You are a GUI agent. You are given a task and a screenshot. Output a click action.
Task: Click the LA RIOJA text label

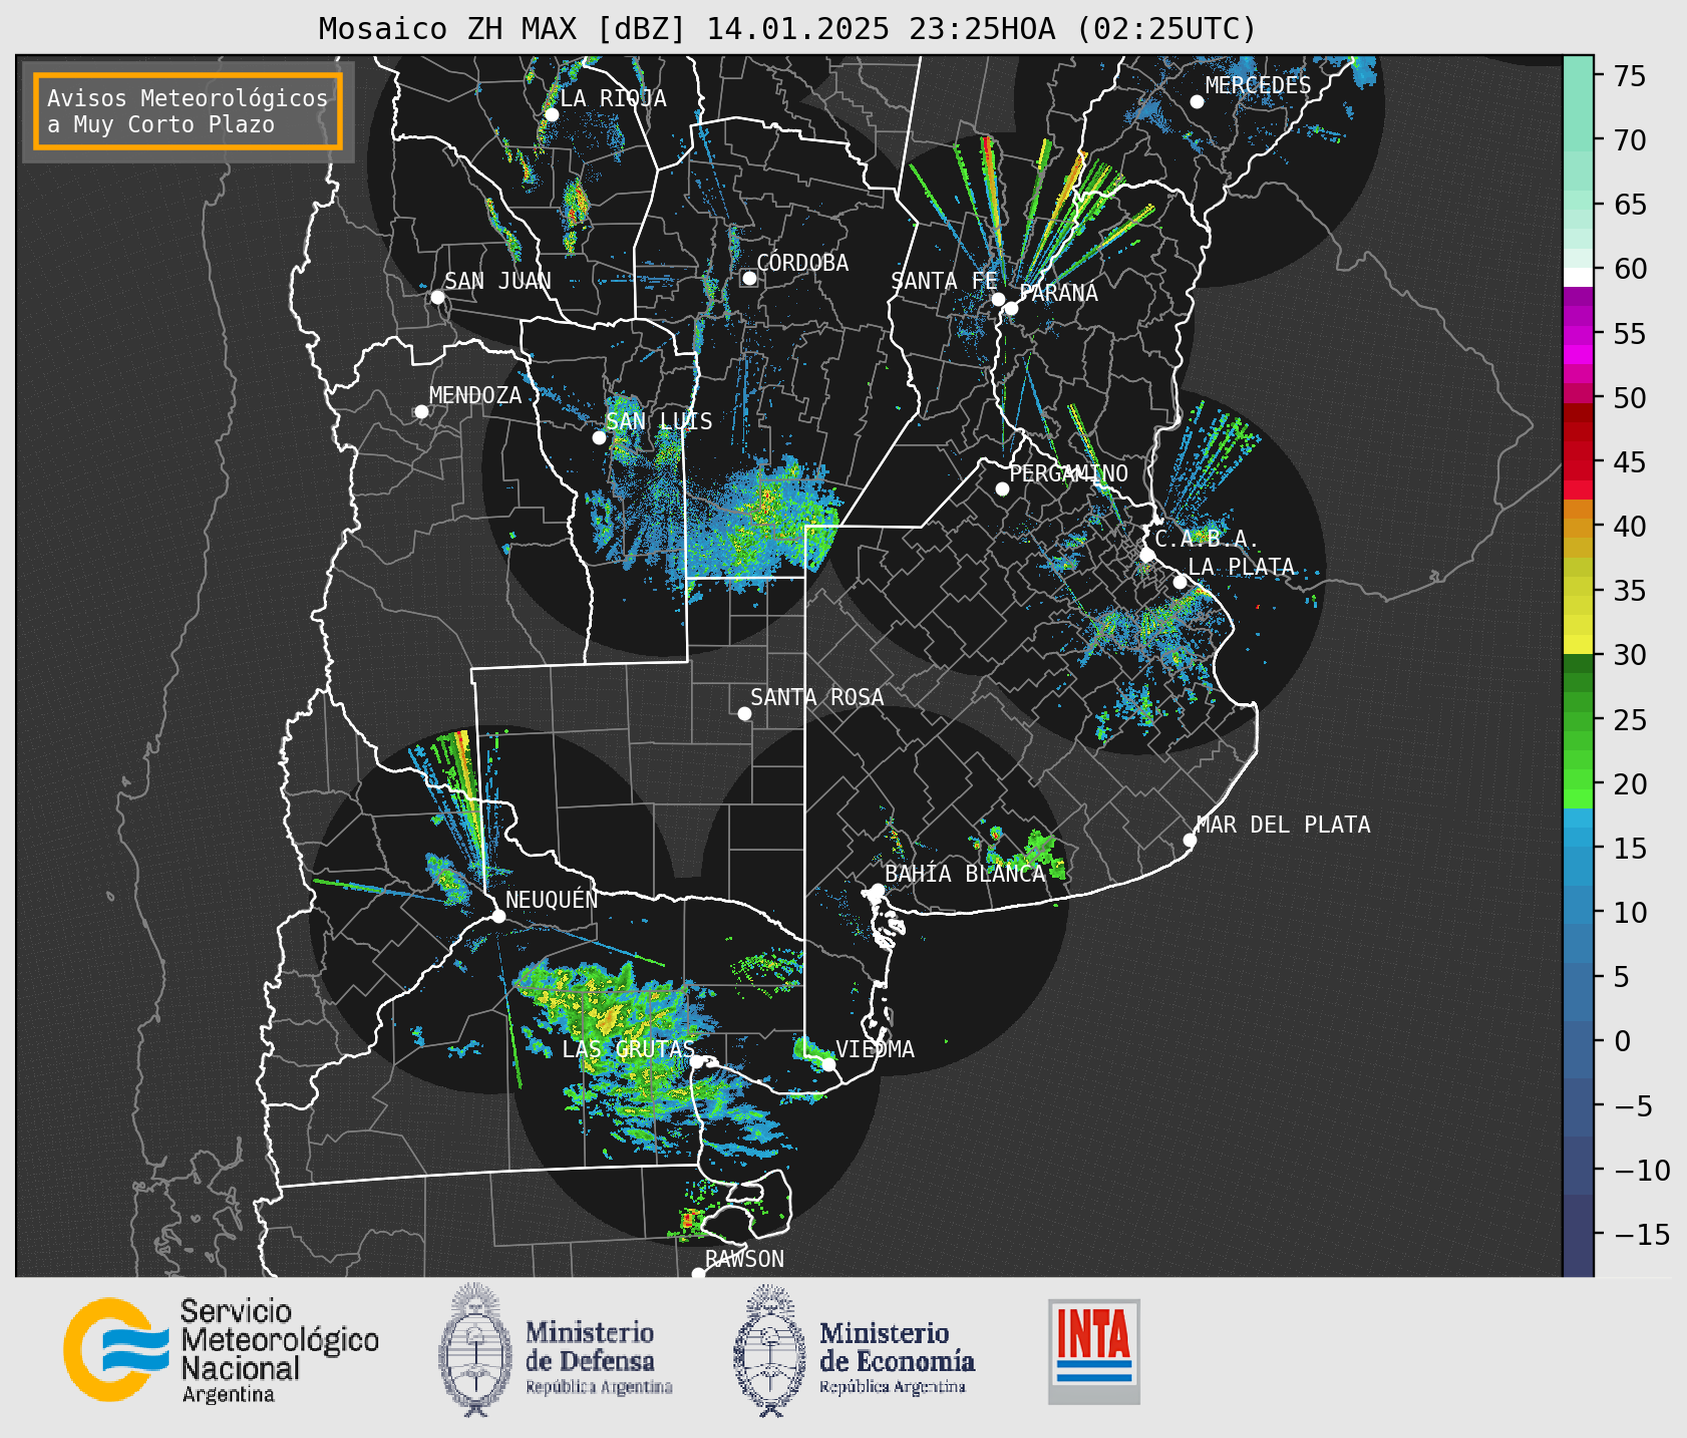pos(613,98)
